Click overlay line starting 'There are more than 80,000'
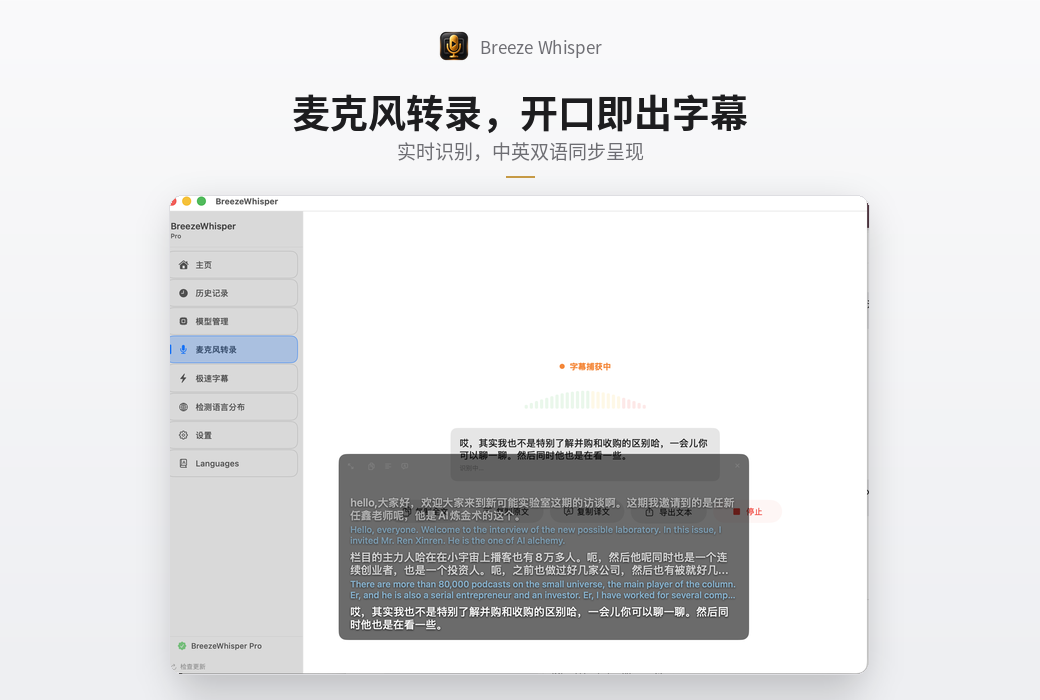This screenshot has width=1040, height=700. pos(543,589)
